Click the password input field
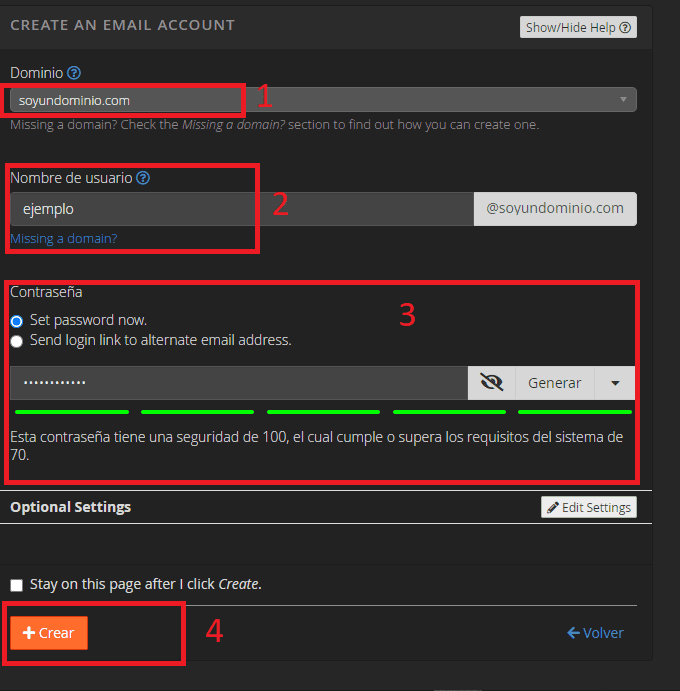Screen dimensions: 680x691 [239, 383]
